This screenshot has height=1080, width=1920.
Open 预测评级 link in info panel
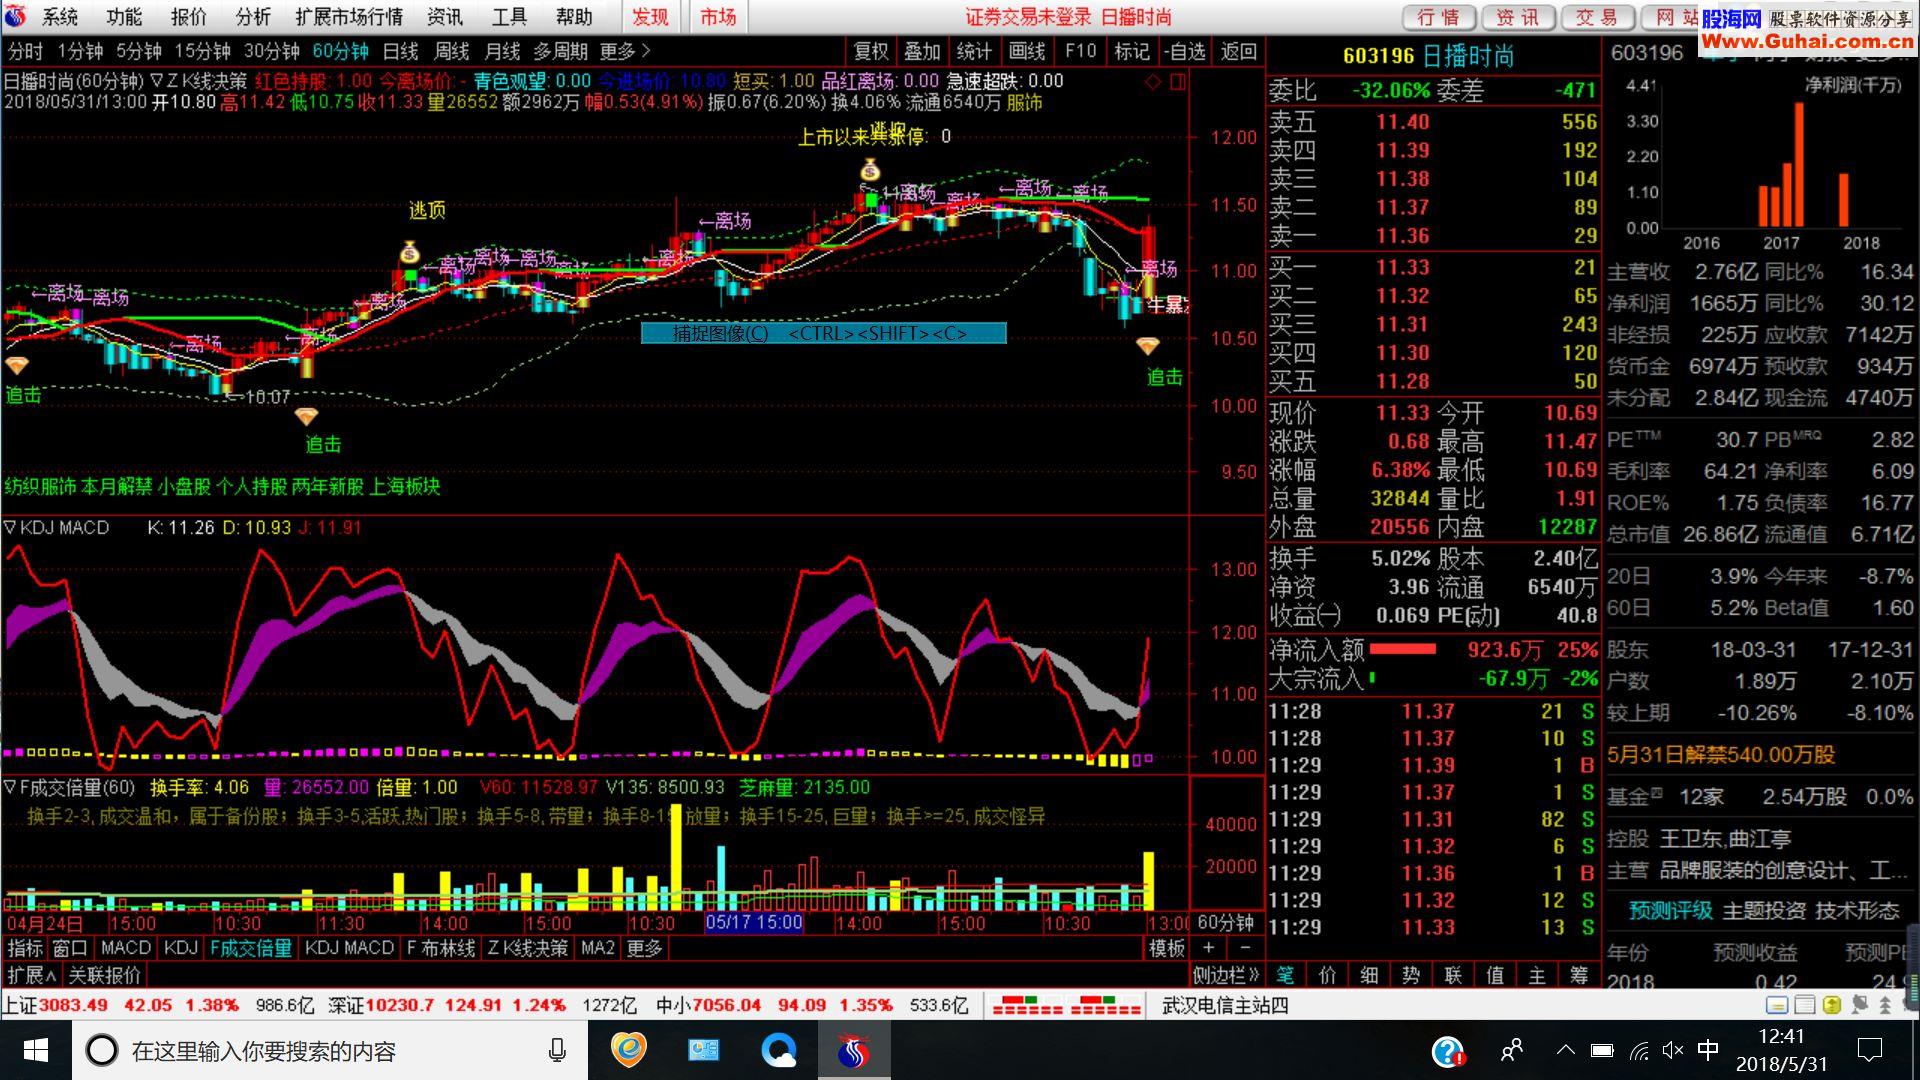click(1670, 911)
